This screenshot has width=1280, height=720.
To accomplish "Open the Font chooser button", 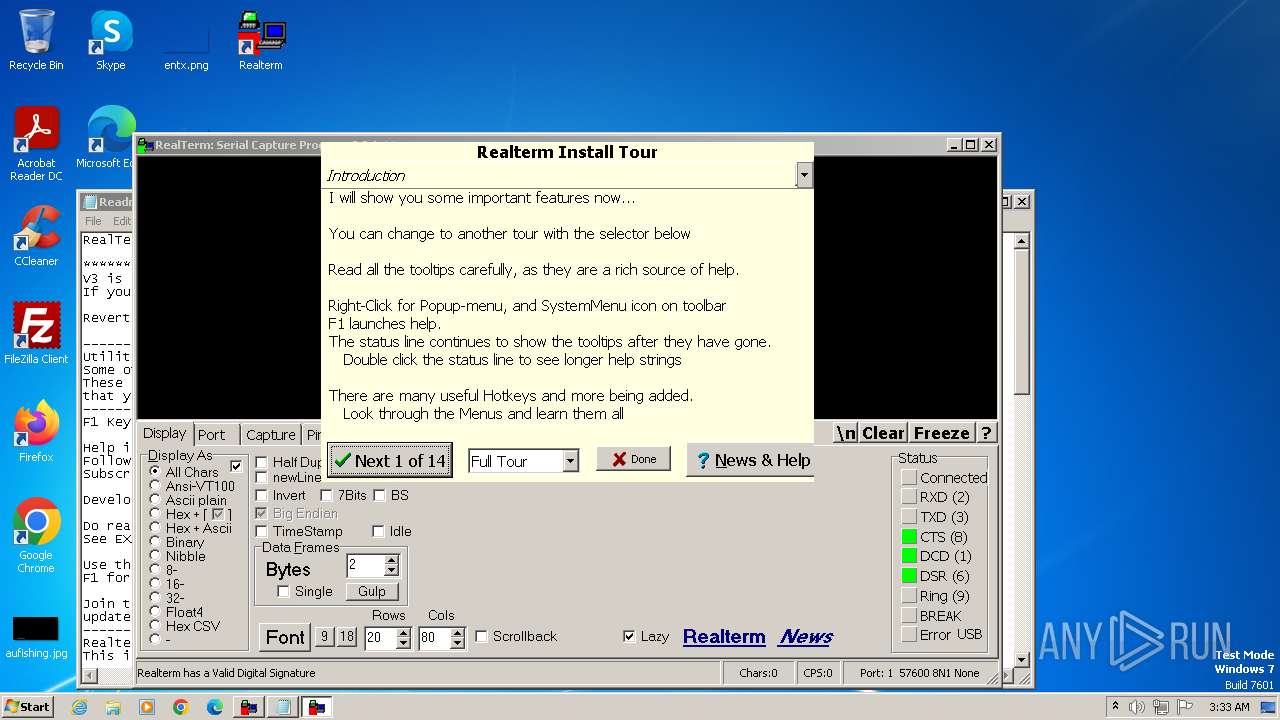I will (285, 637).
